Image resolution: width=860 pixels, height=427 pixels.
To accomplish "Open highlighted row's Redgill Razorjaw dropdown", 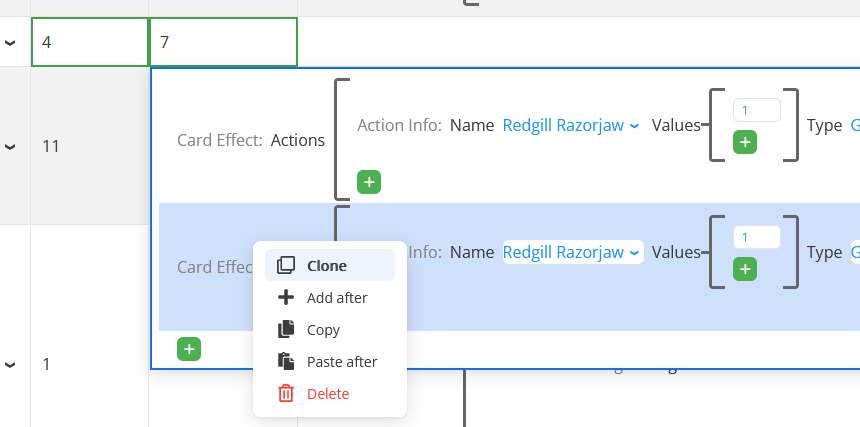I will coord(571,253).
